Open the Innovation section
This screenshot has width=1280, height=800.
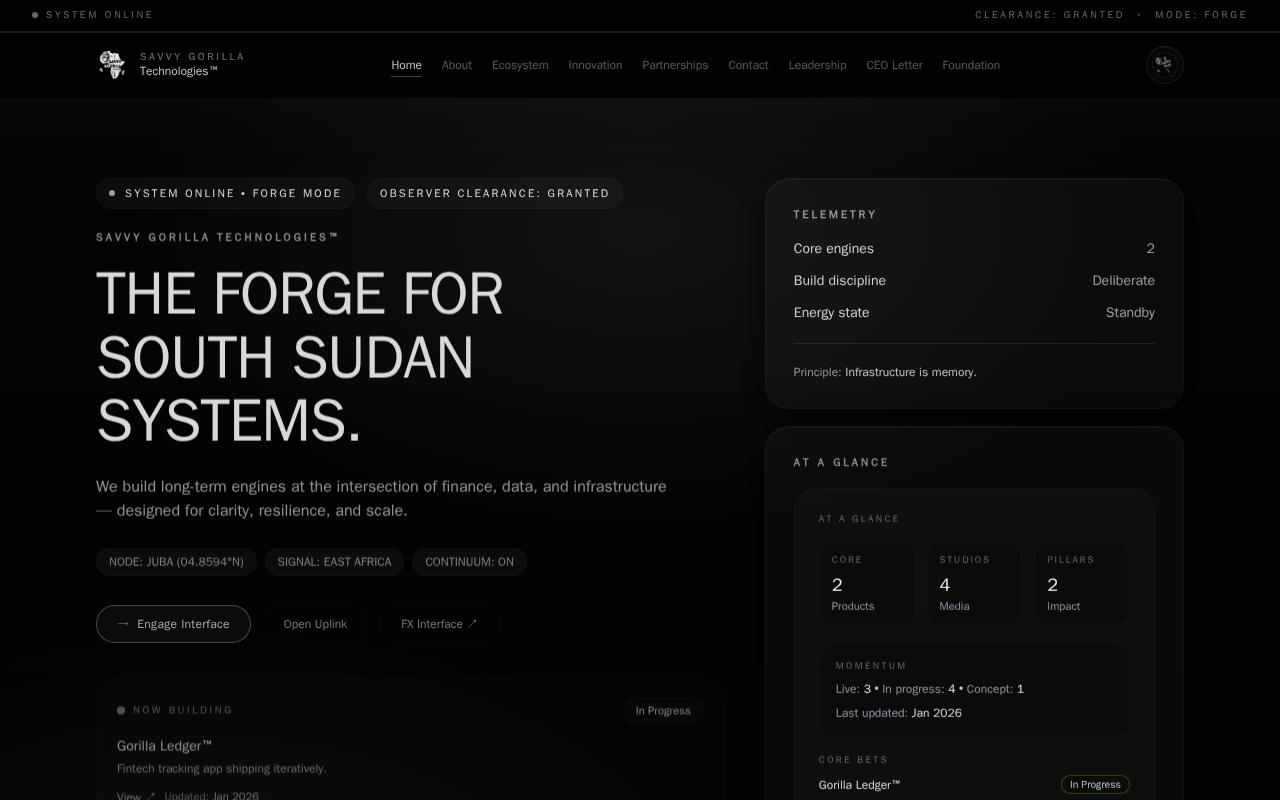[595, 65]
